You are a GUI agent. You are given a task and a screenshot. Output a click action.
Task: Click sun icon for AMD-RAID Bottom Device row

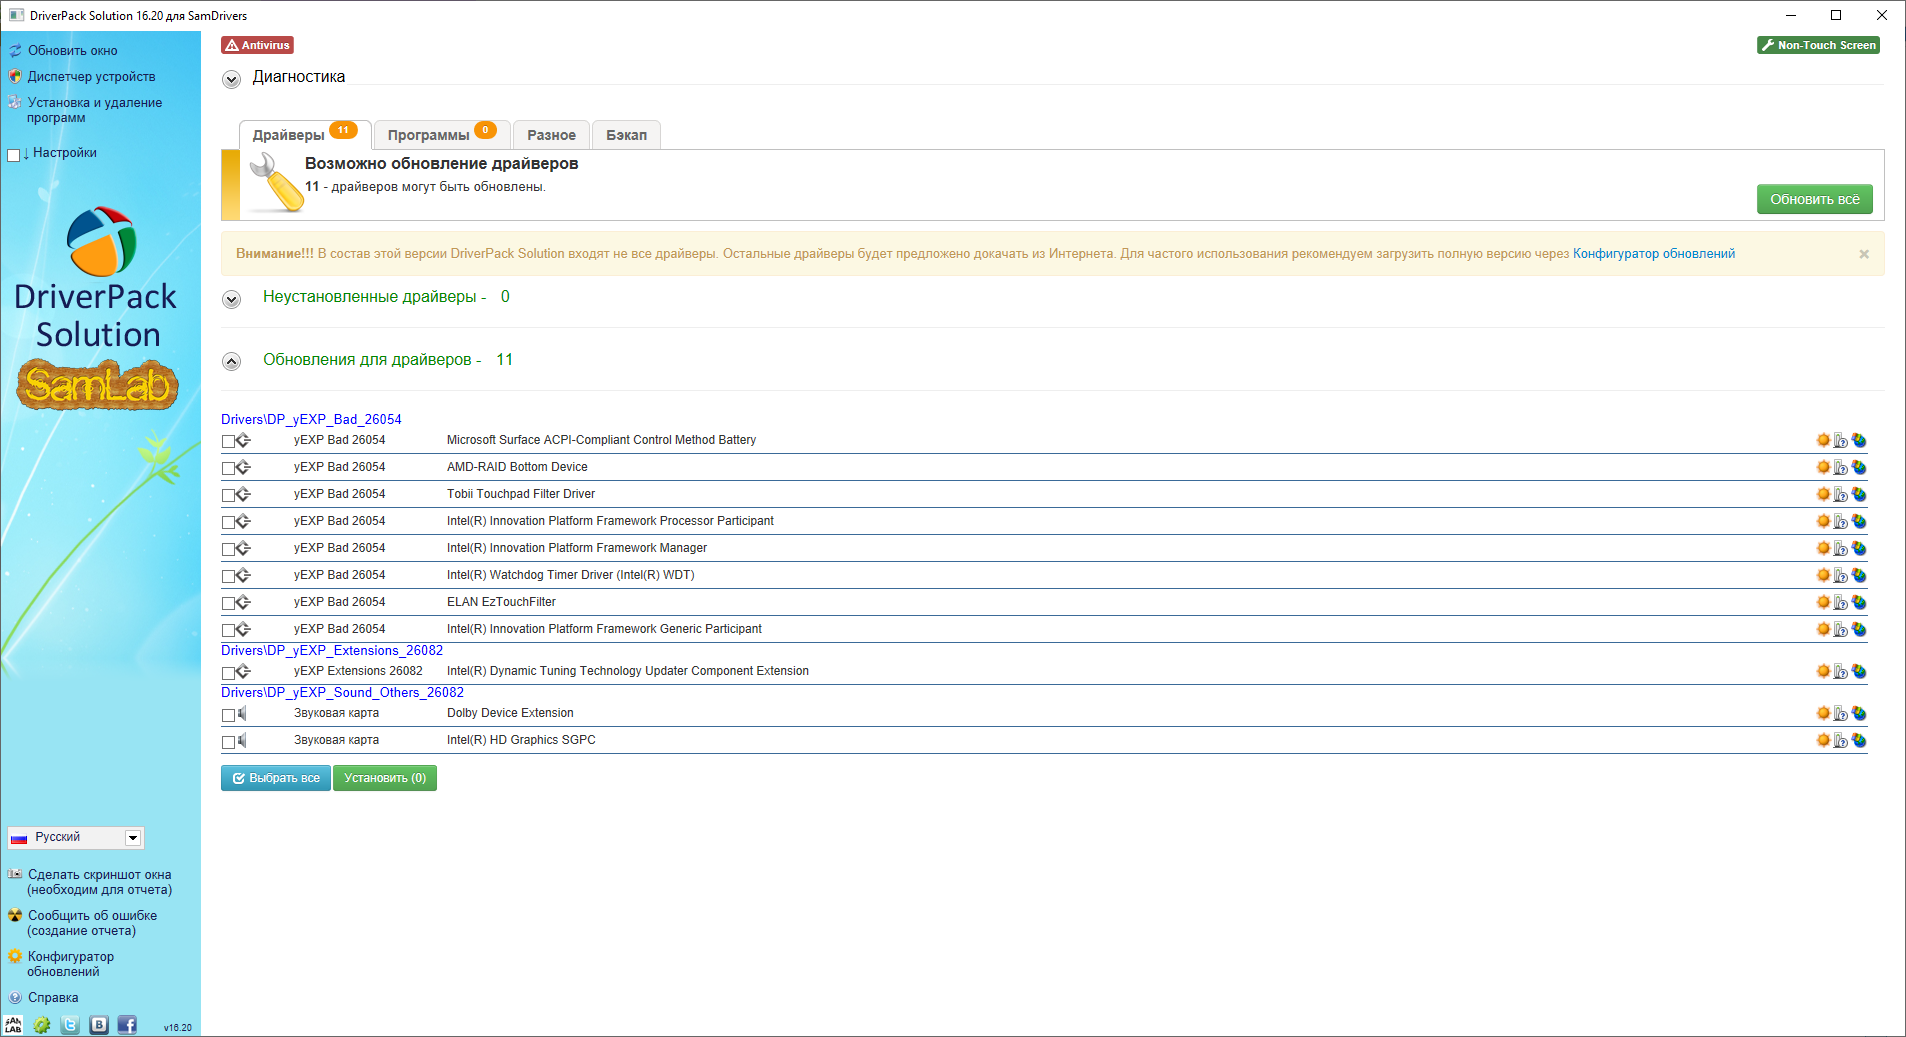pyautogui.click(x=1823, y=467)
